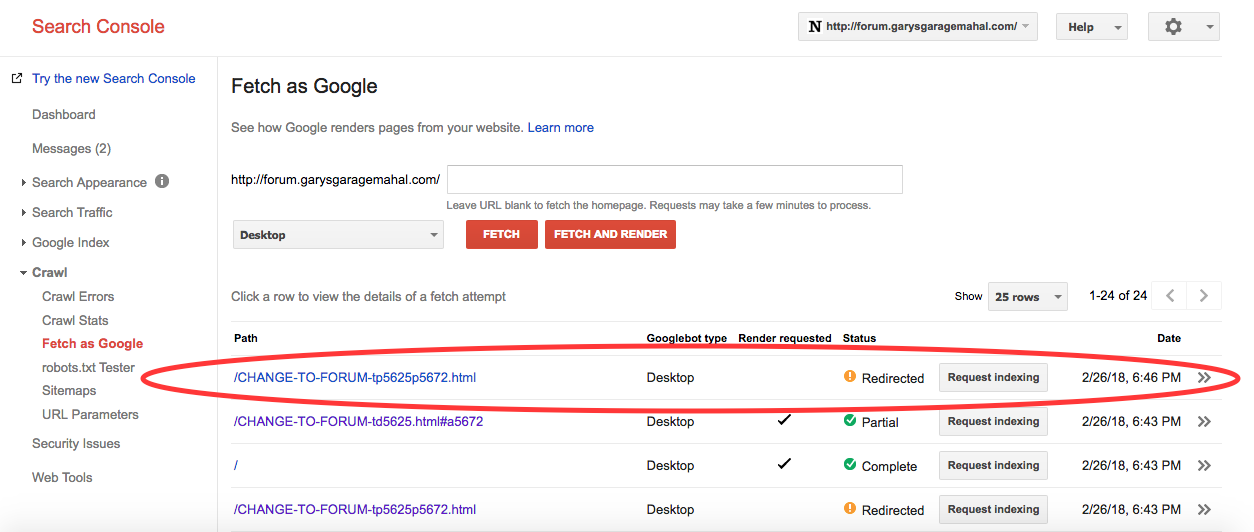
Task: Click the settings gear icon
Action: (x=1174, y=27)
